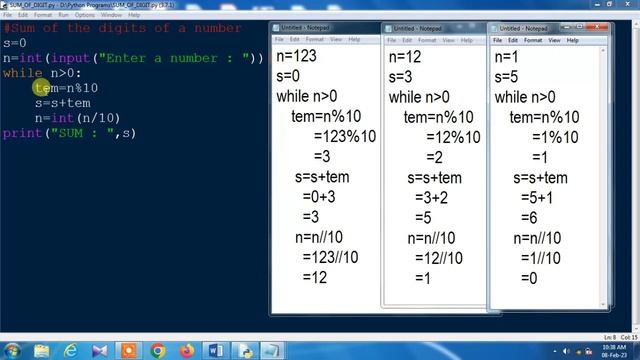Open View menu in the n=12 Notepad window
640x360 pixels.
449,40
